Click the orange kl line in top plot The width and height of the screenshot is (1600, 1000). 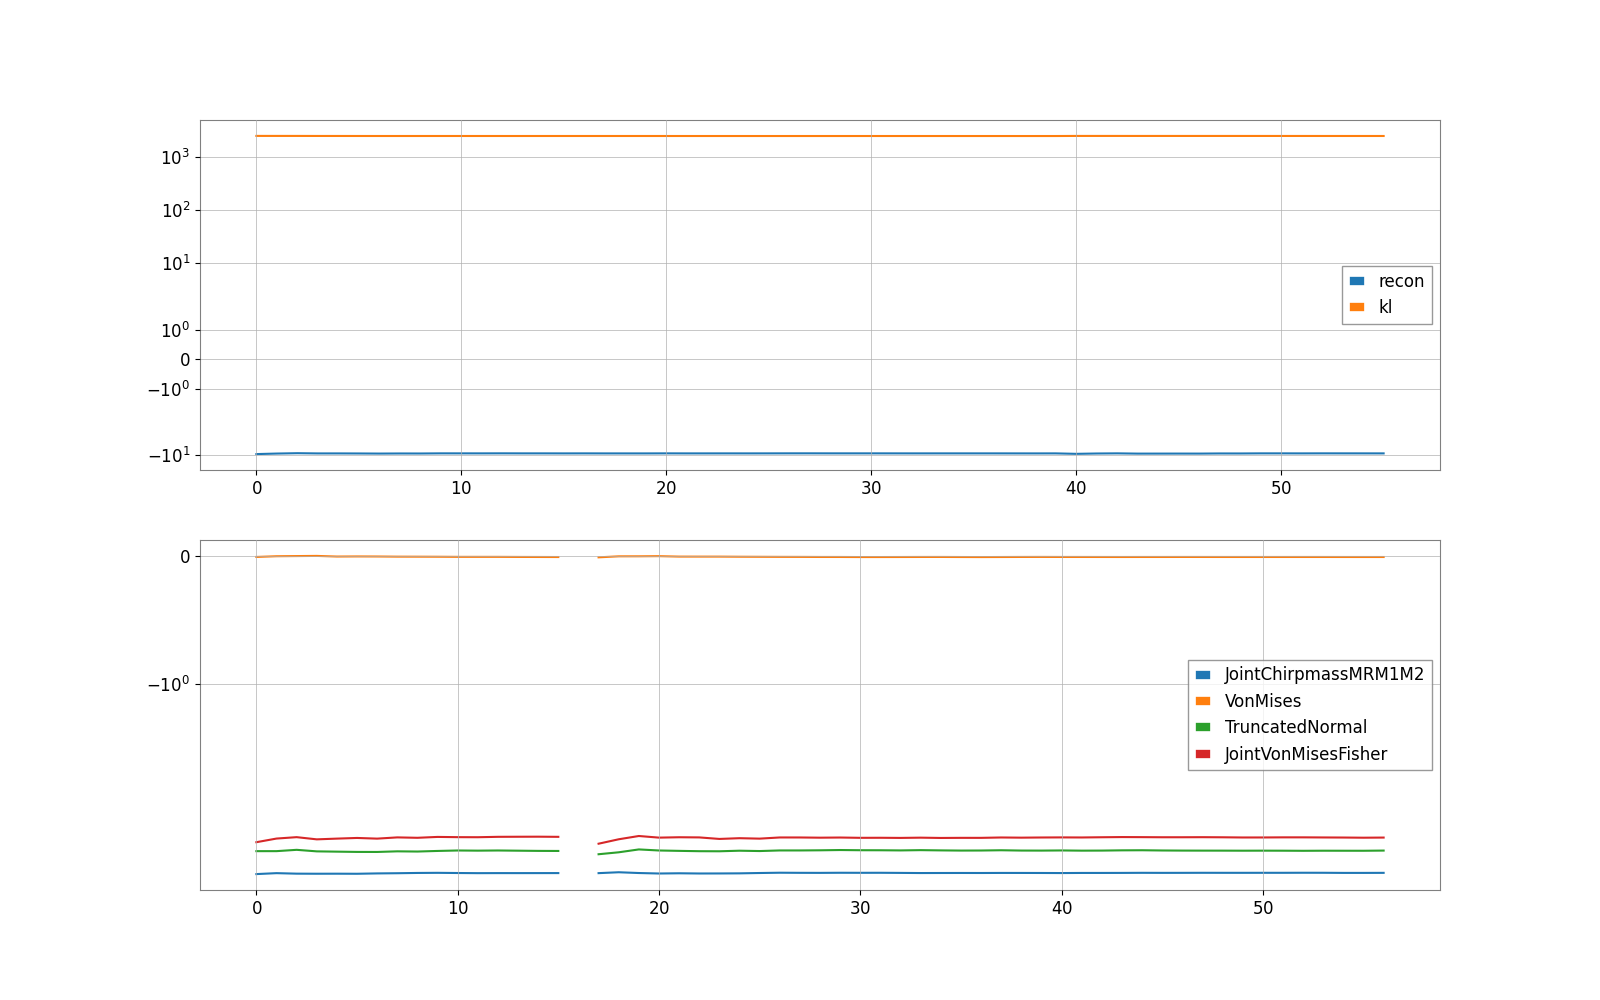(x=820, y=136)
